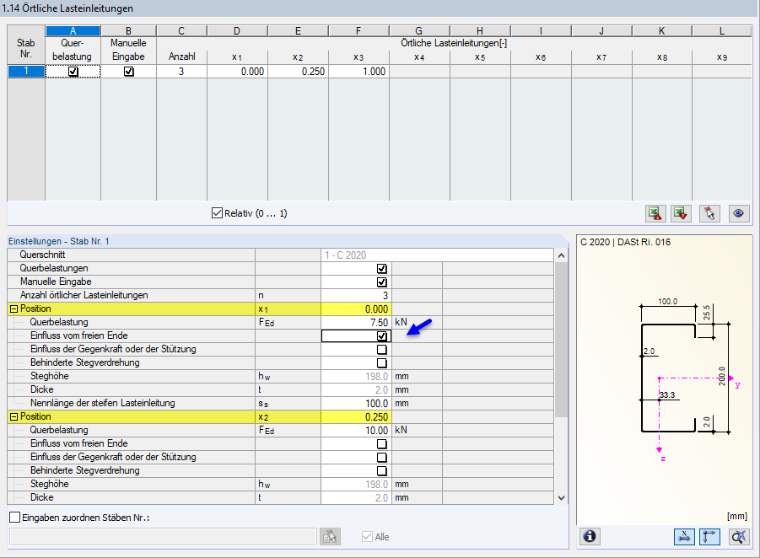Select column A header
Image resolution: width=760 pixels, height=558 pixels.
click(73, 31)
